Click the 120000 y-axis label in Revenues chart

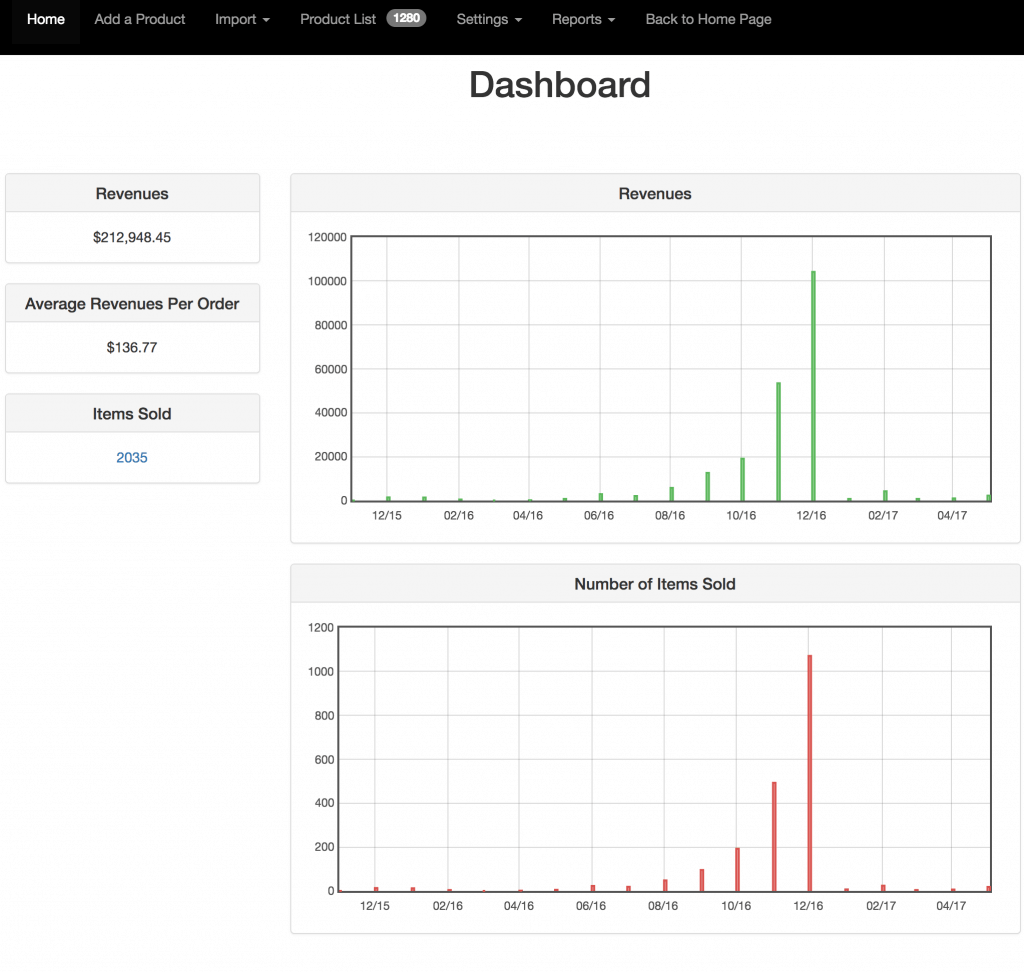pyautogui.click(x=328, y=237)
